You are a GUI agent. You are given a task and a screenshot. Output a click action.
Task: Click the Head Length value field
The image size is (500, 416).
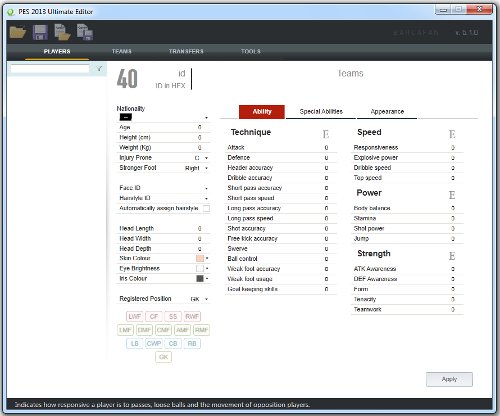[x=199, y=228]
